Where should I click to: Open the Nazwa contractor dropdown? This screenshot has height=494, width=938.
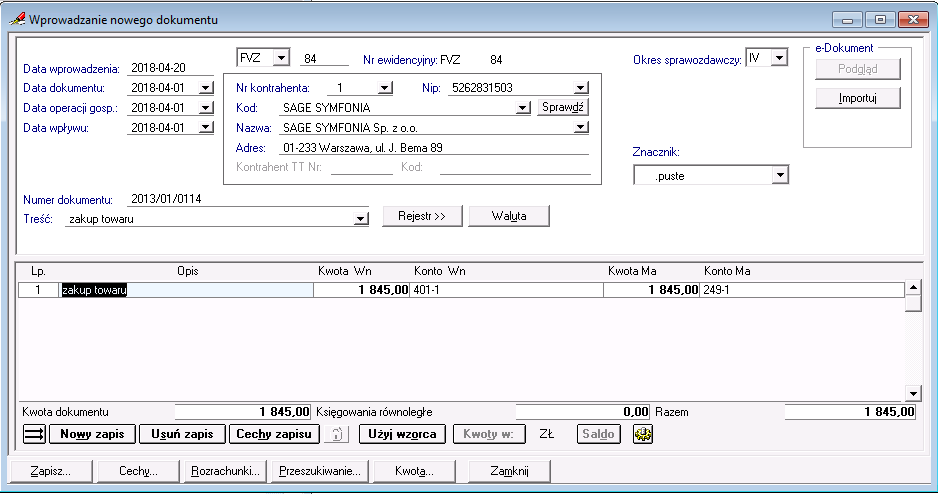[x=581, y=128]
